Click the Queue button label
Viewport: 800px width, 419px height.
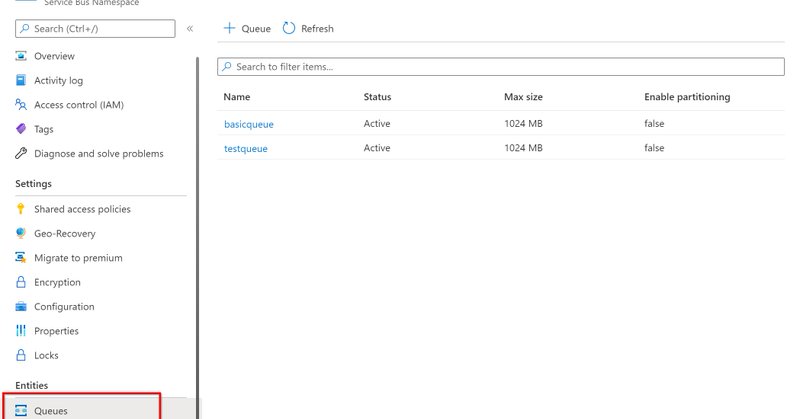[x=256, y=29]
